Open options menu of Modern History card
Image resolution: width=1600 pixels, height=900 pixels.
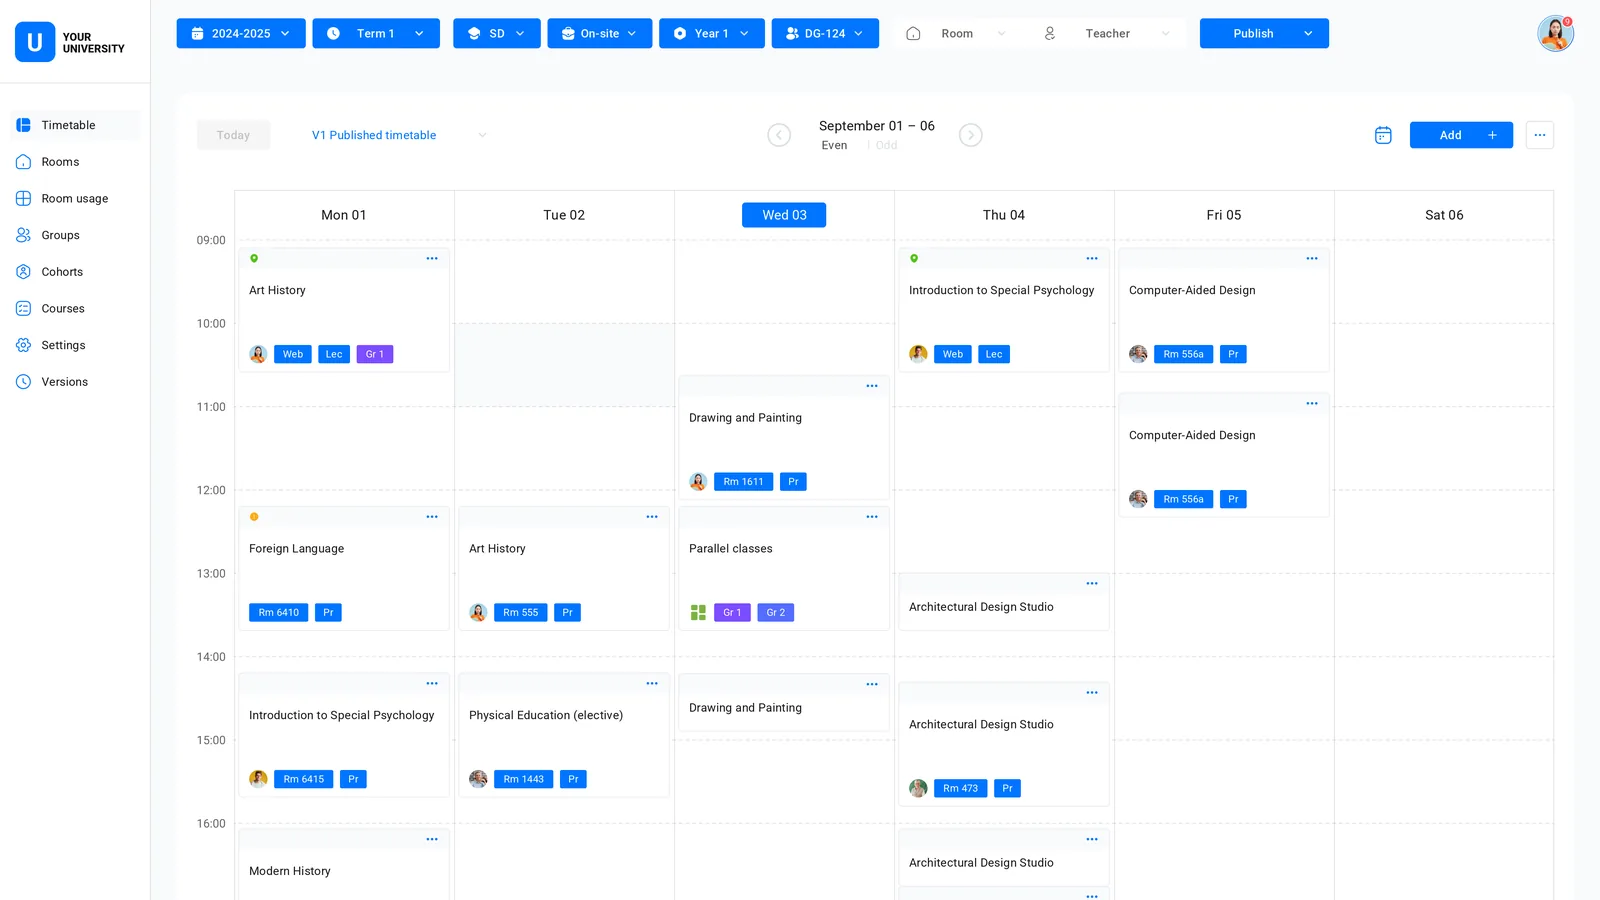[x=432, y=839]
